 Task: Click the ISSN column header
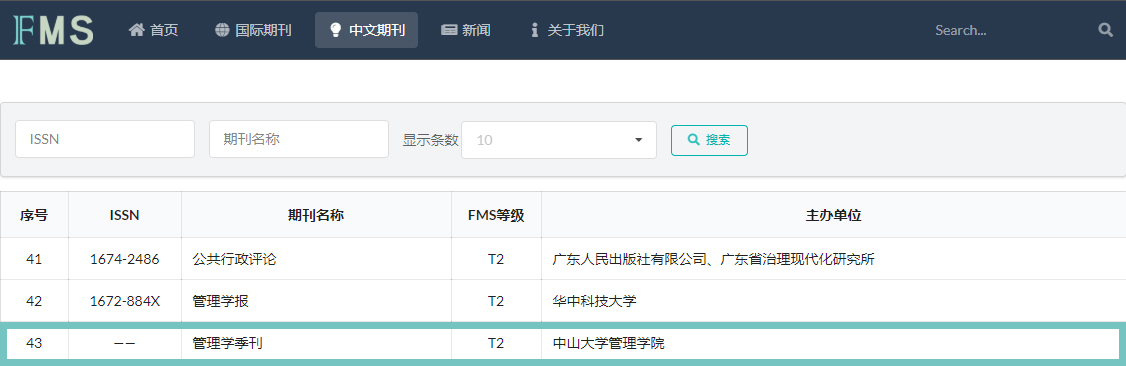pos(125,215)
